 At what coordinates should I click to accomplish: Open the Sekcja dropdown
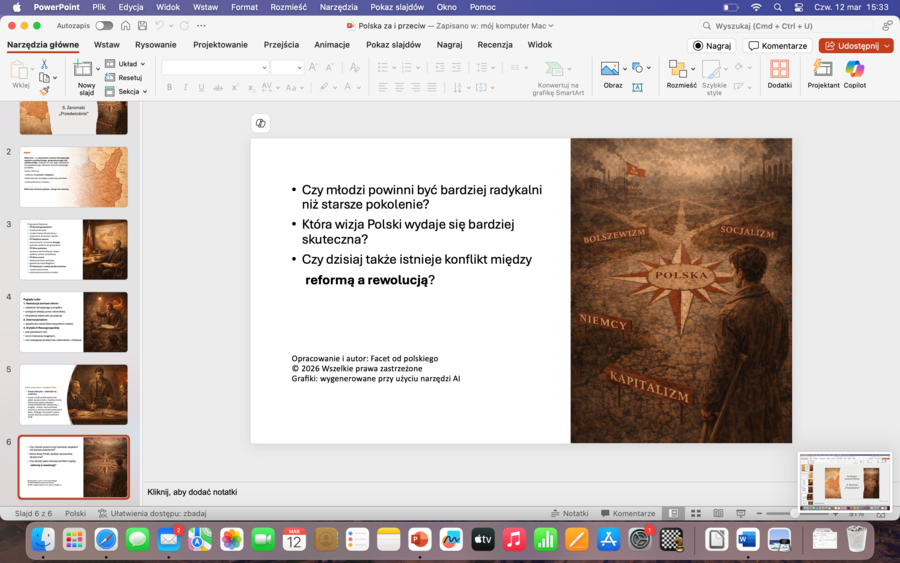(131, 91)
